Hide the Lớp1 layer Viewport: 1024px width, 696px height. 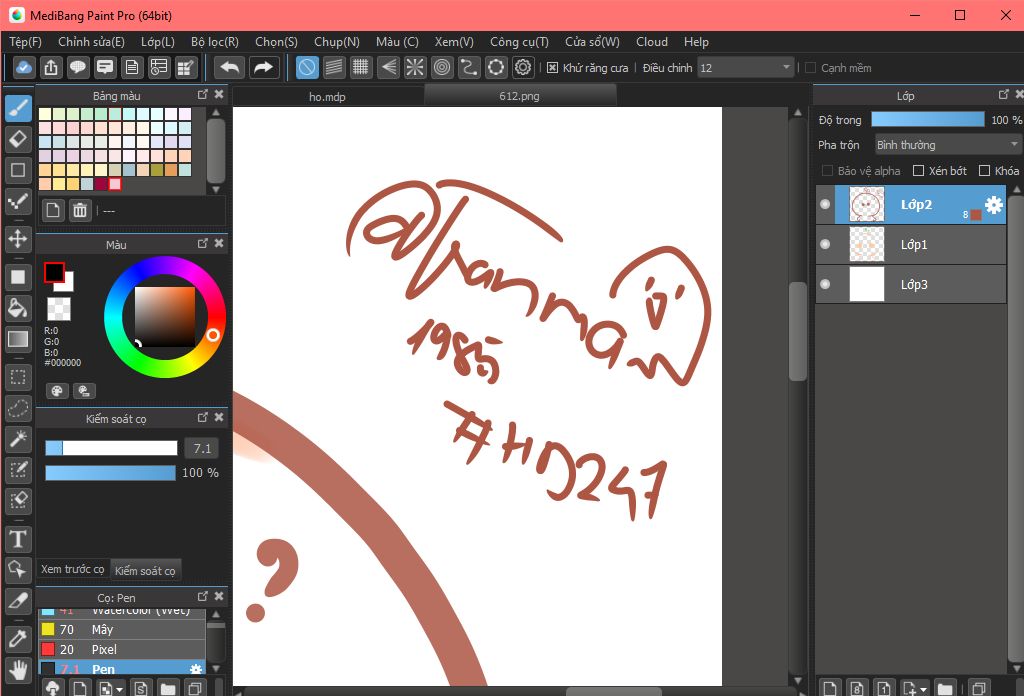[x=825, y=244]
